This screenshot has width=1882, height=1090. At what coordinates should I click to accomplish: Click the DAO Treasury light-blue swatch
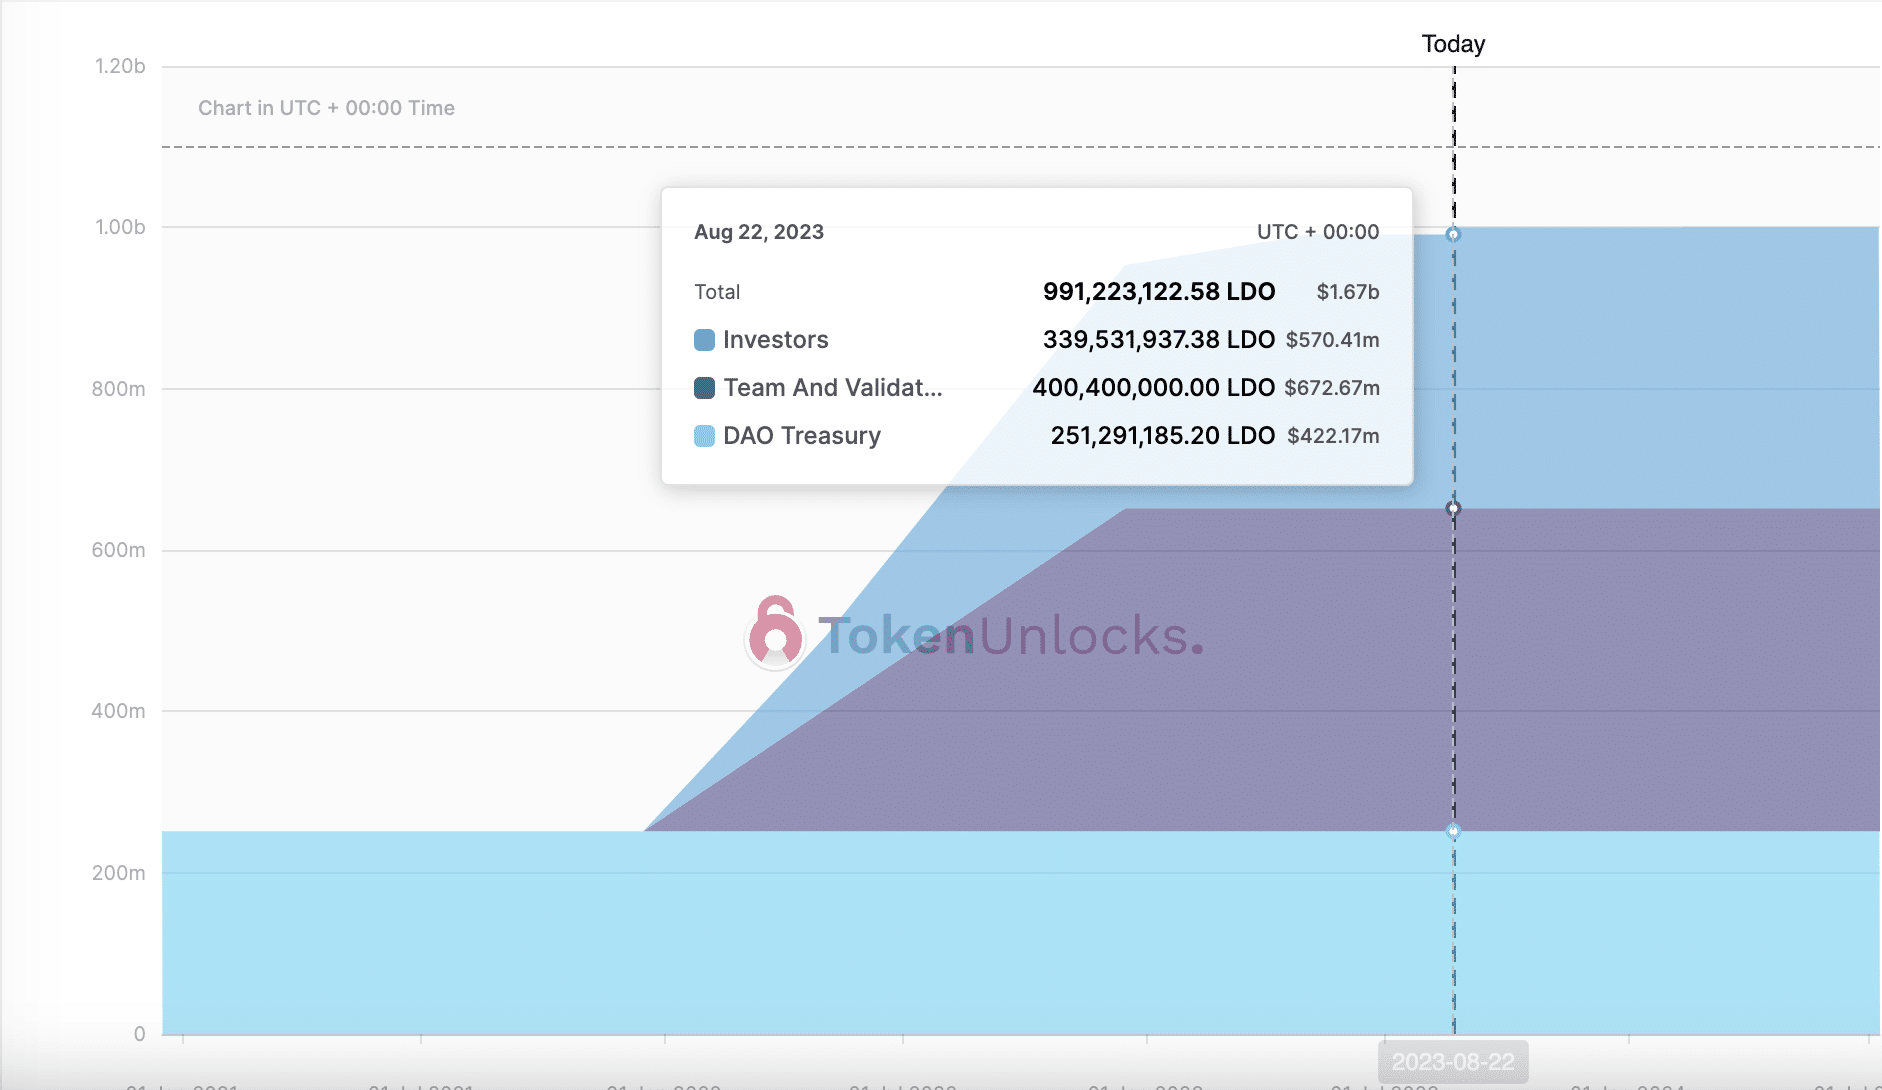pyautogui.click(x=704, y=436)
